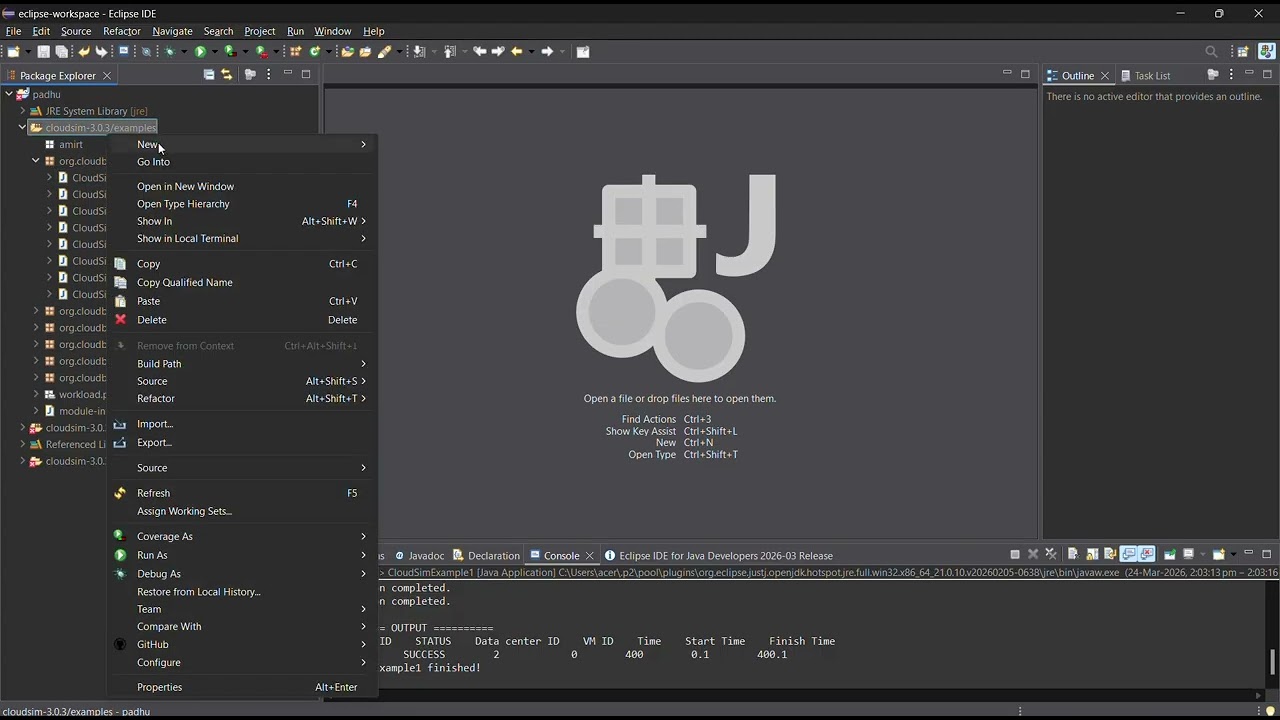Toggle Link with Editor in Package Explorer
1280x720 pixels.
point(226,75)
